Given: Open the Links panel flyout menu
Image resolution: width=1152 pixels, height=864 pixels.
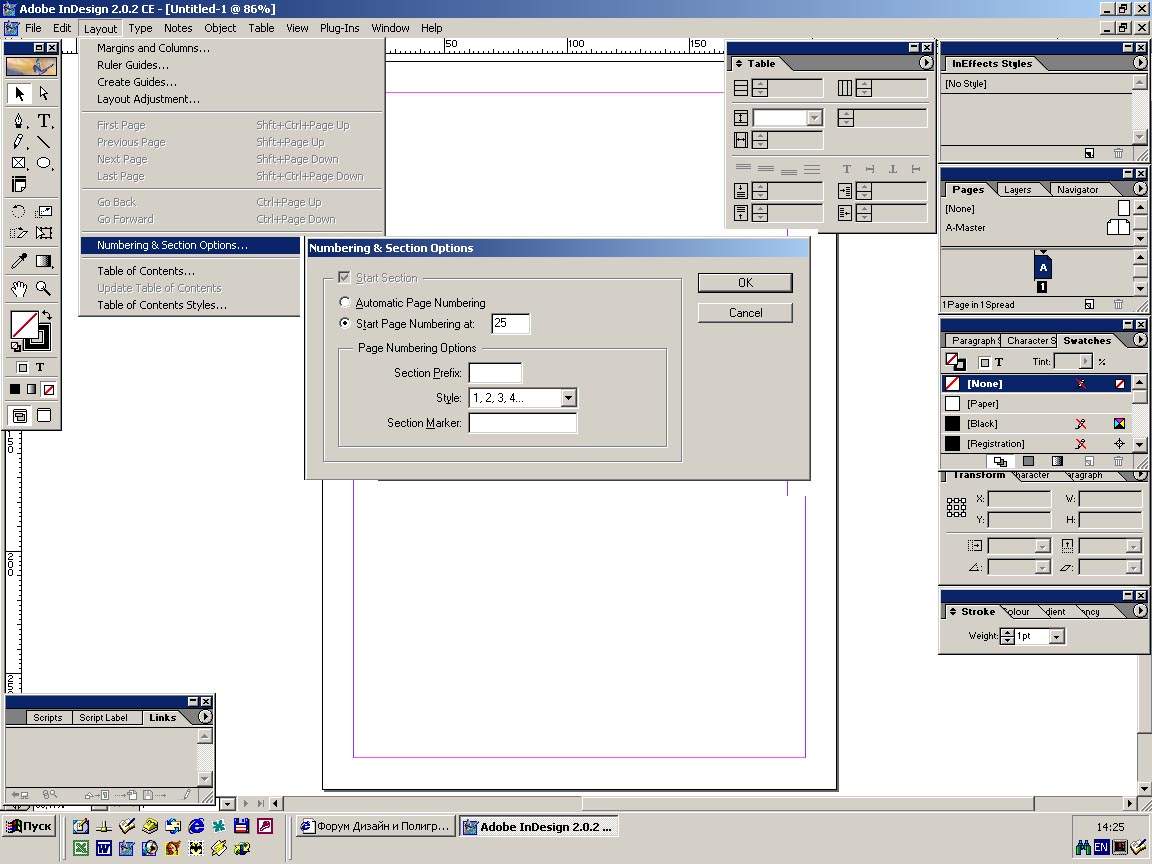Looking at the screenshot, I should pos(205,717).
